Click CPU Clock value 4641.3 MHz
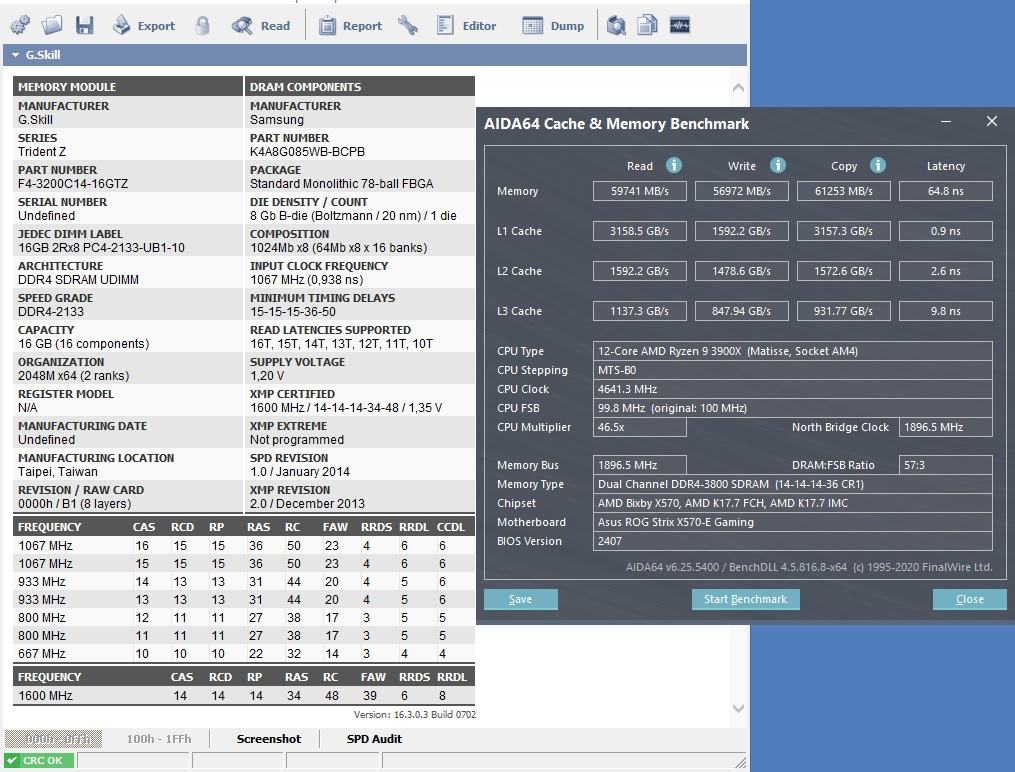 792,389
